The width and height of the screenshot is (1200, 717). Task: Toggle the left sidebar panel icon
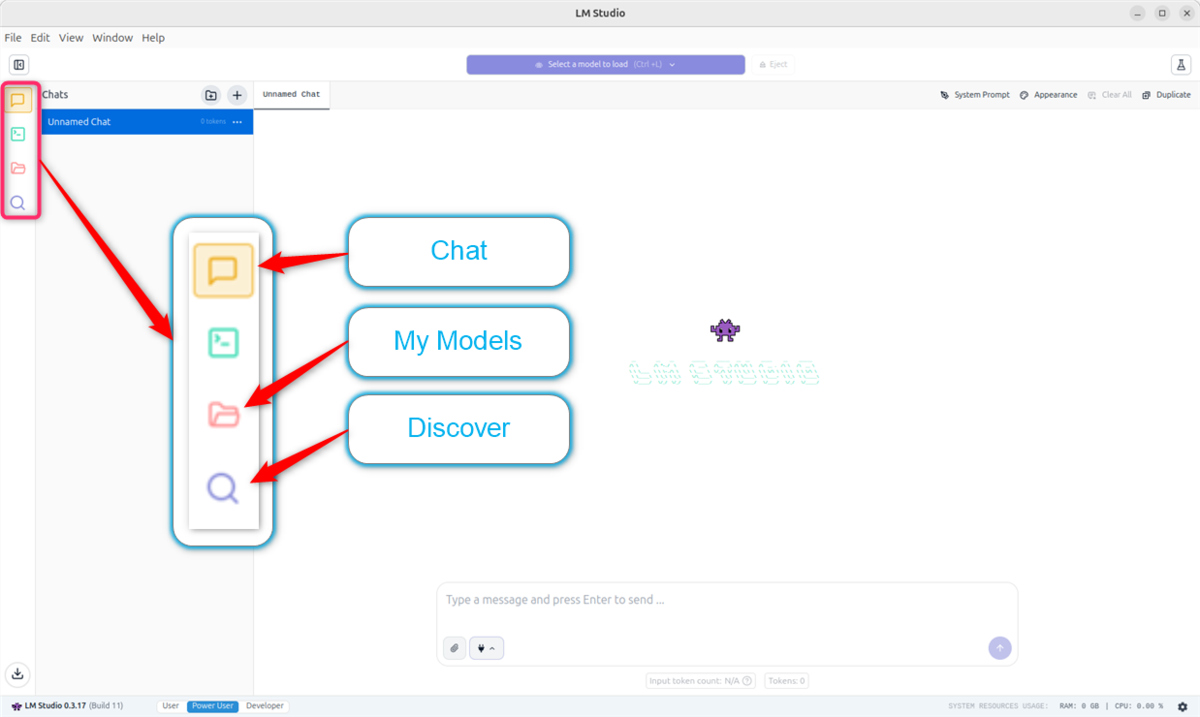(x=18, y=65)
